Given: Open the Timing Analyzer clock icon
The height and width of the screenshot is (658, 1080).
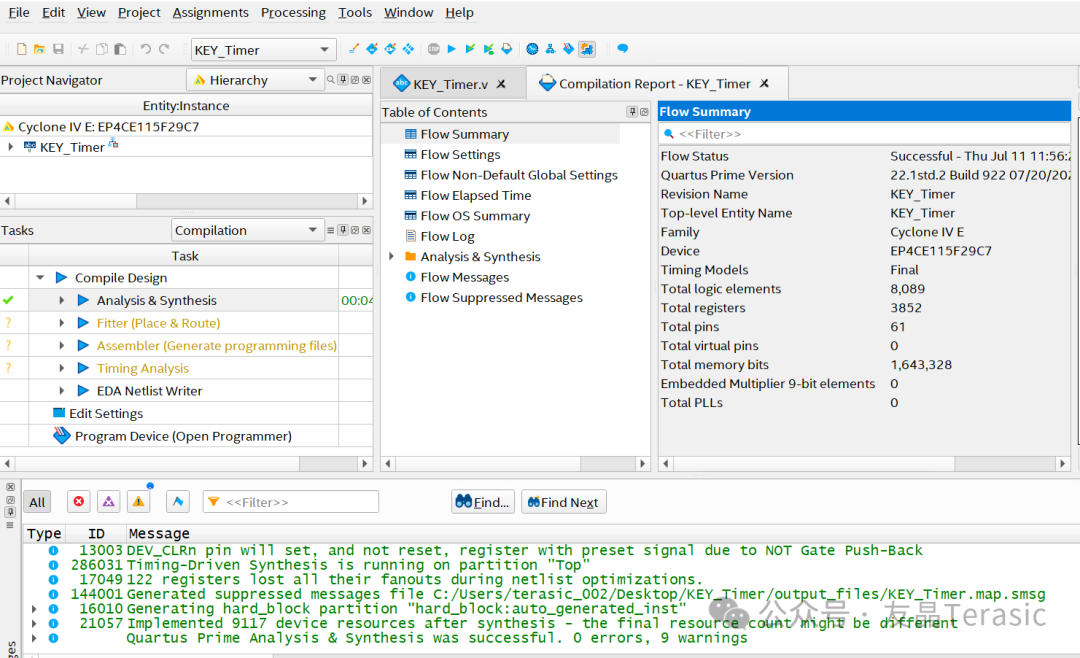Looking at the screenshot, I should 532,49.
